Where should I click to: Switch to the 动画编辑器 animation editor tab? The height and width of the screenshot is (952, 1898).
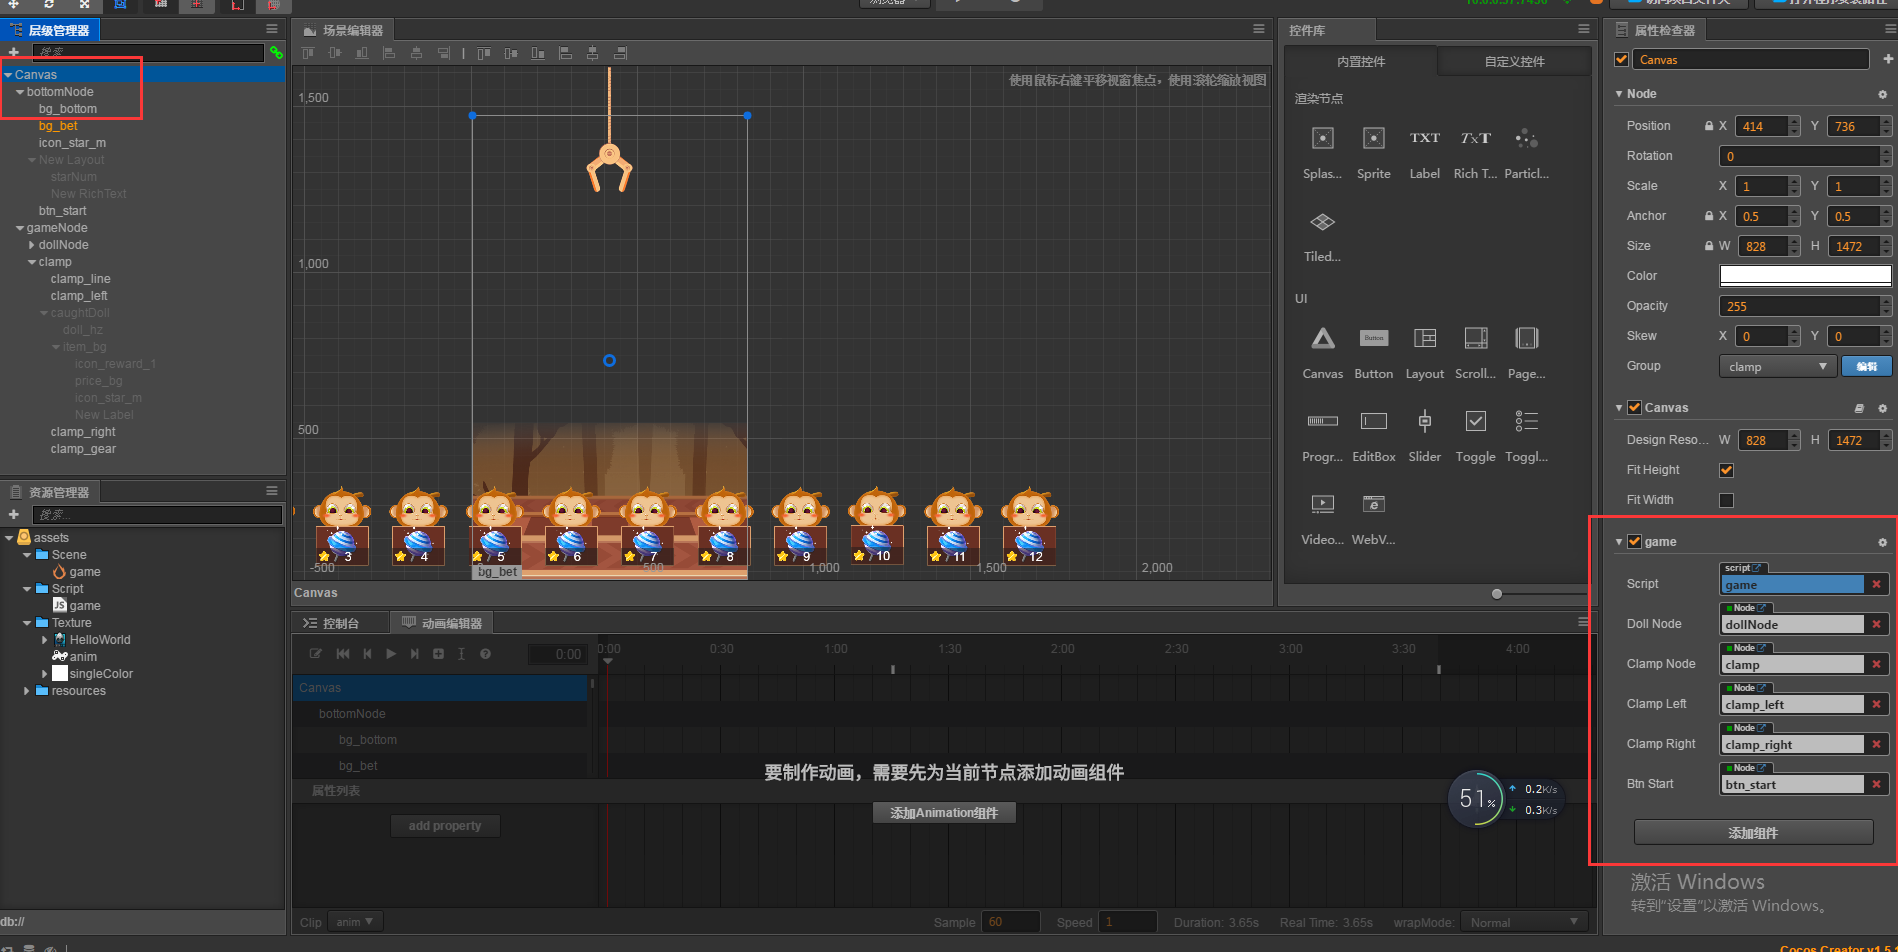tap(442, 623)
